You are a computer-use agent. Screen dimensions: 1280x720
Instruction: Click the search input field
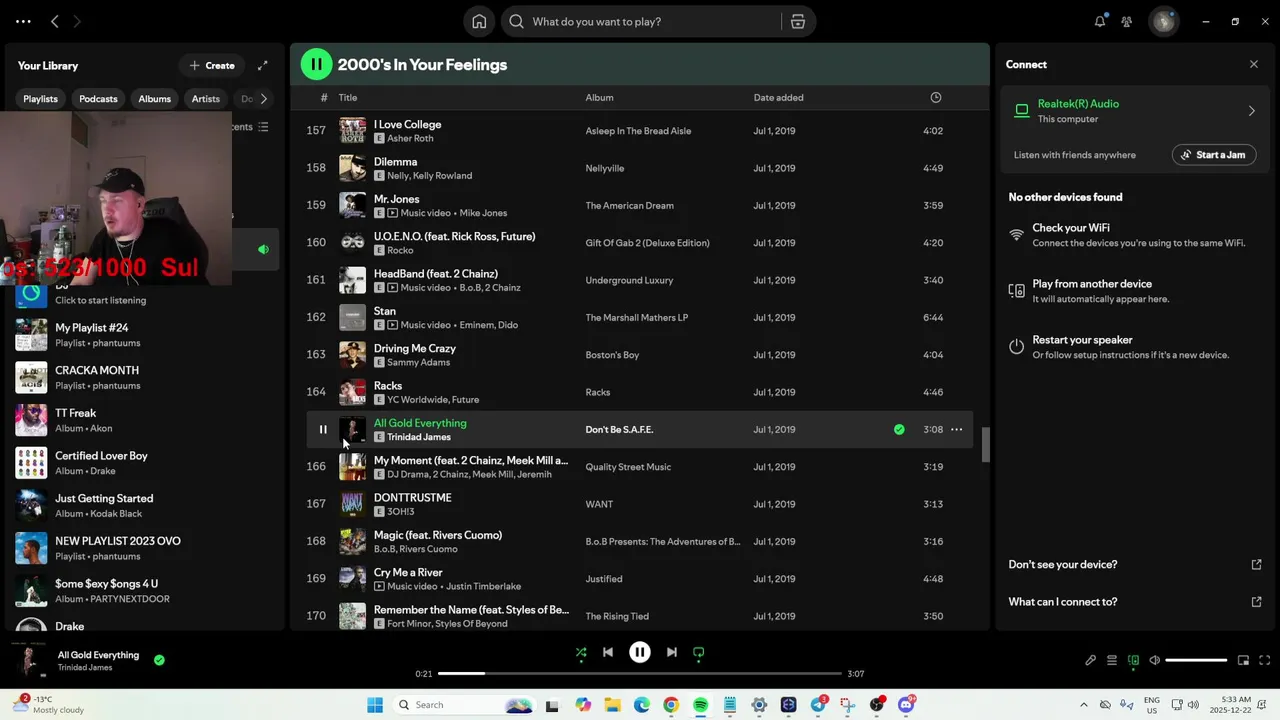640,21
